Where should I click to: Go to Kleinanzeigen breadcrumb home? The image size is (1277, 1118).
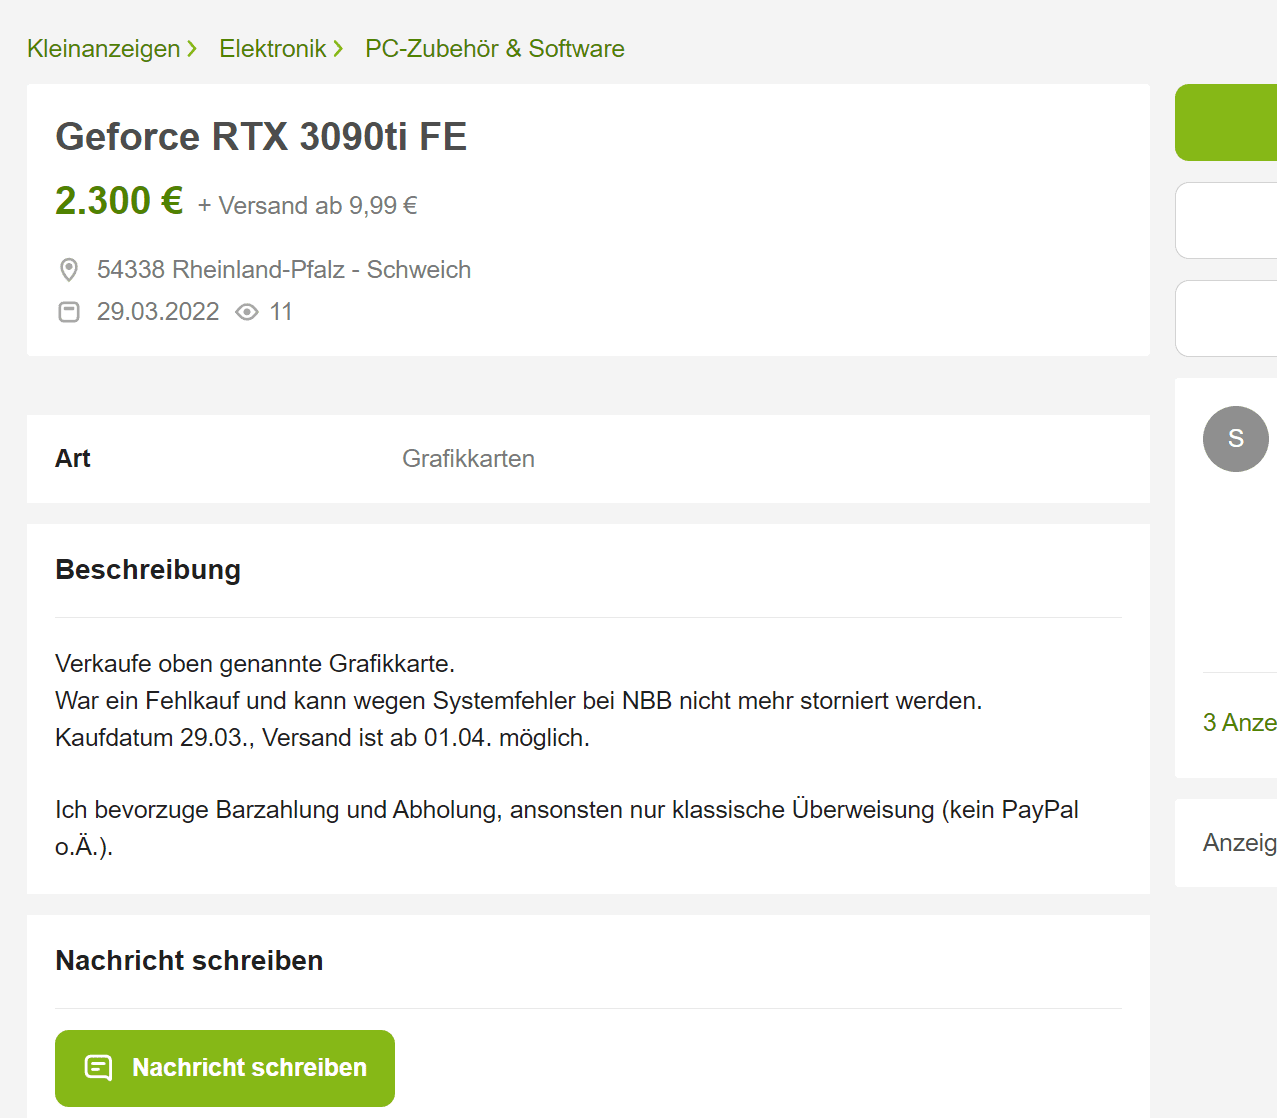104,49
